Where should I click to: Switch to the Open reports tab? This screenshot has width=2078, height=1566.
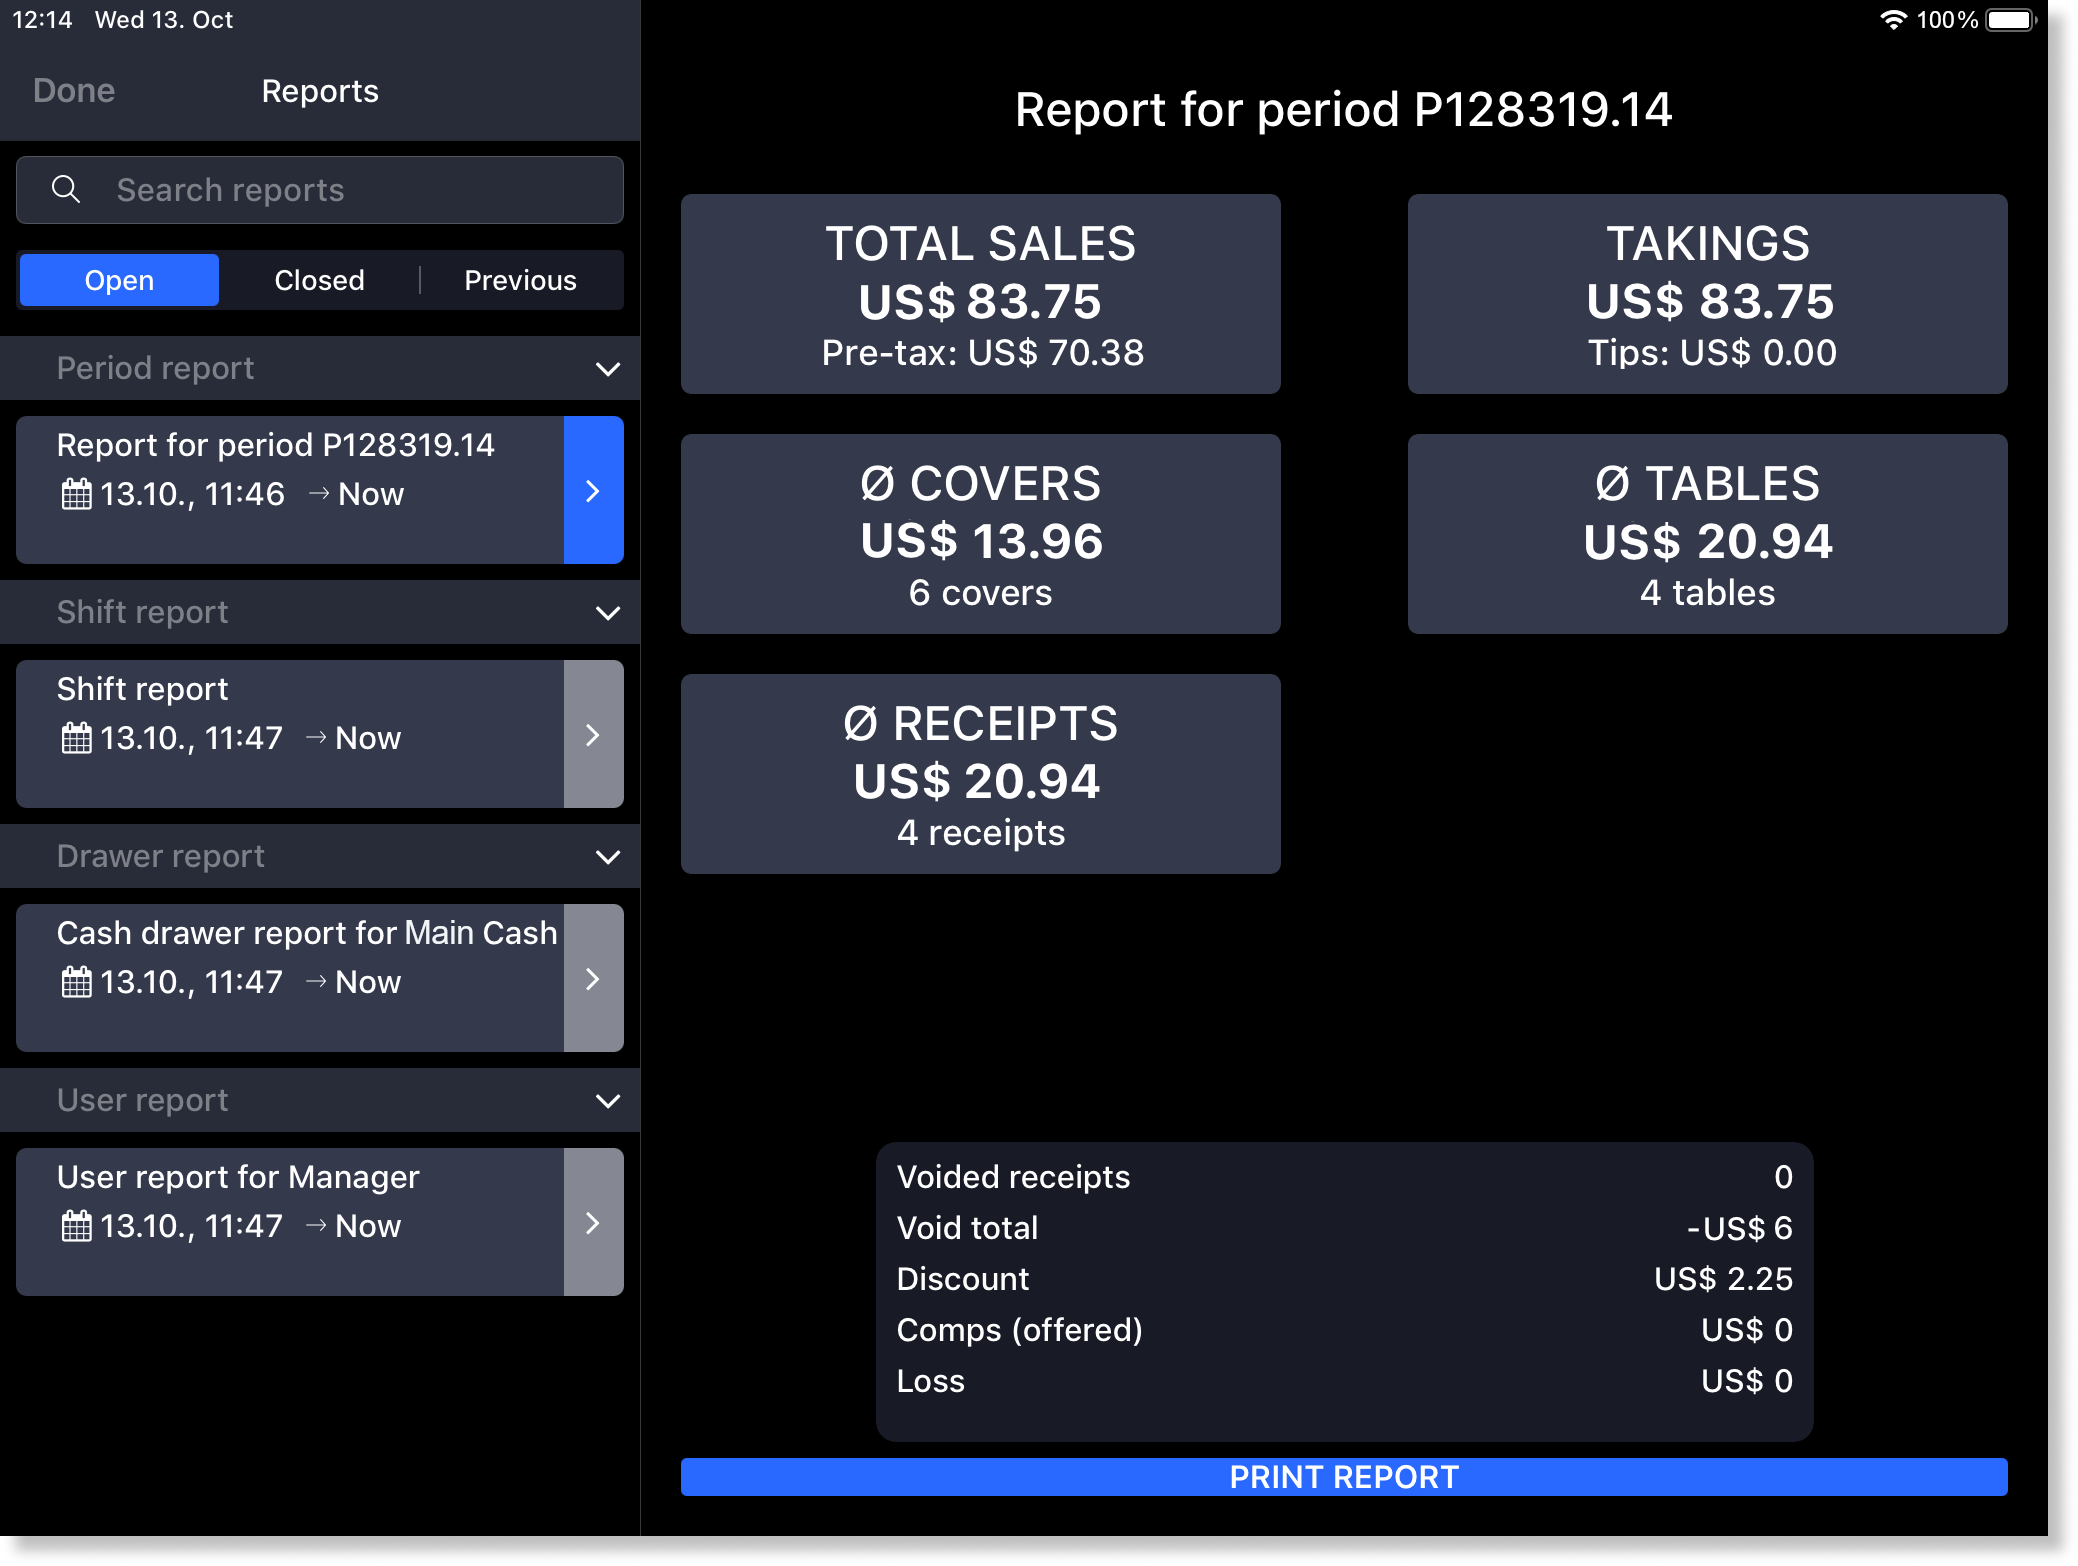click(x=119, y=280)
